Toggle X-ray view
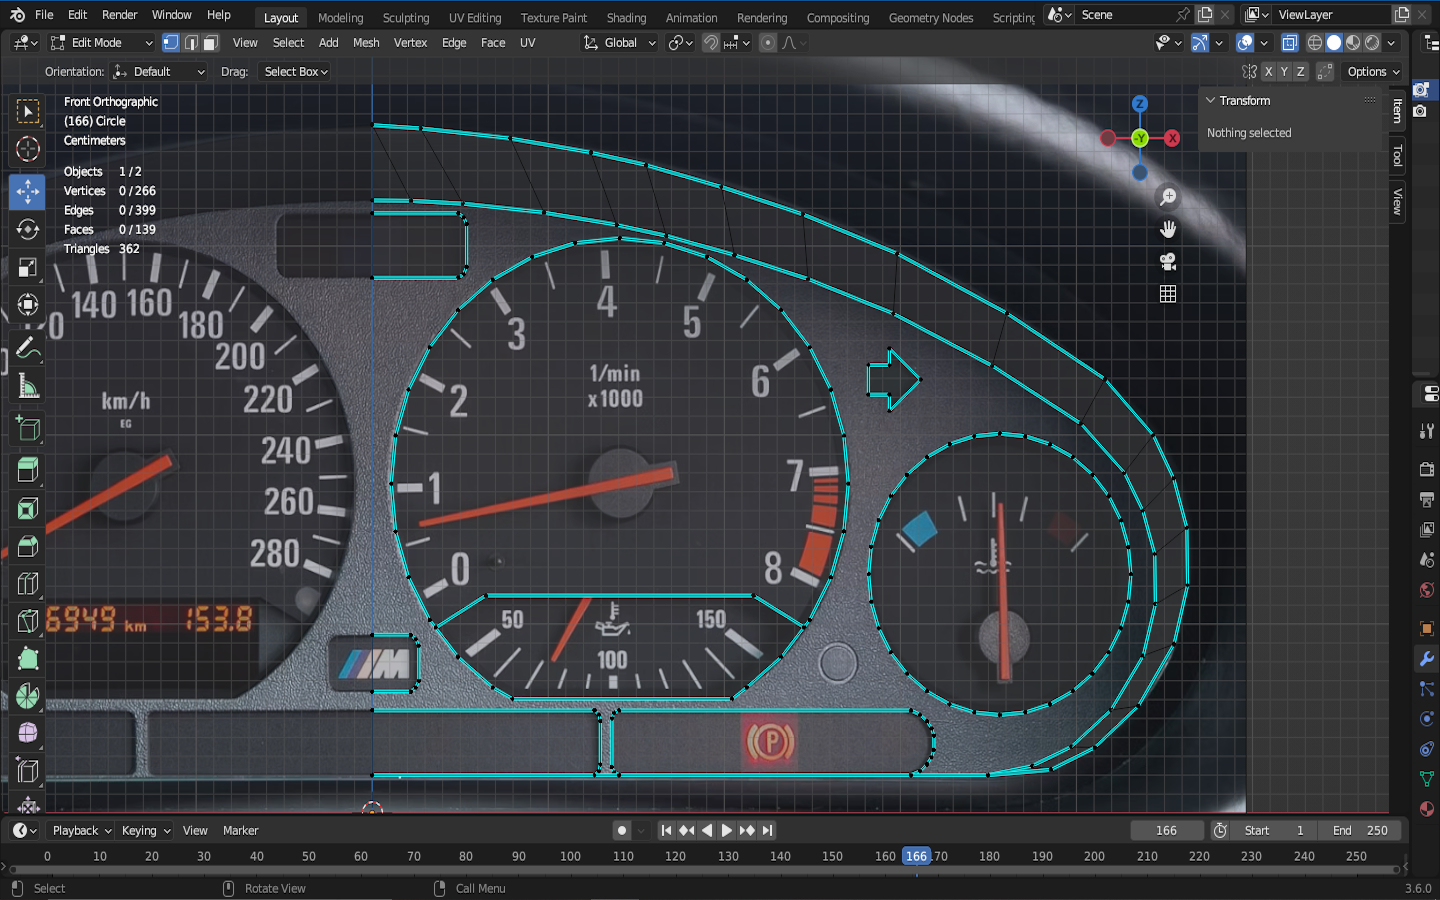The image size is (1440, 900). pos(1290,43)
